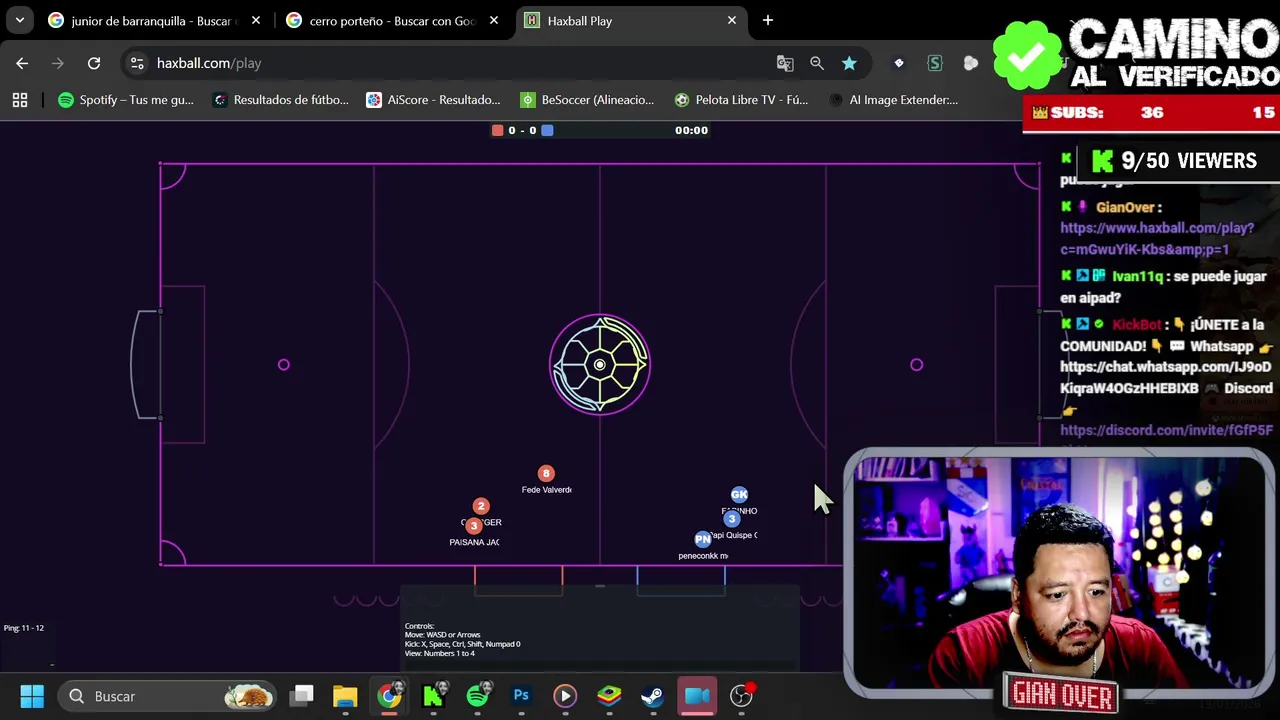Viewport: 1280px width, 720px height.
Task: Switch to Chrome on taskbar
Action: pyautogui.click(x=389, y=696)
